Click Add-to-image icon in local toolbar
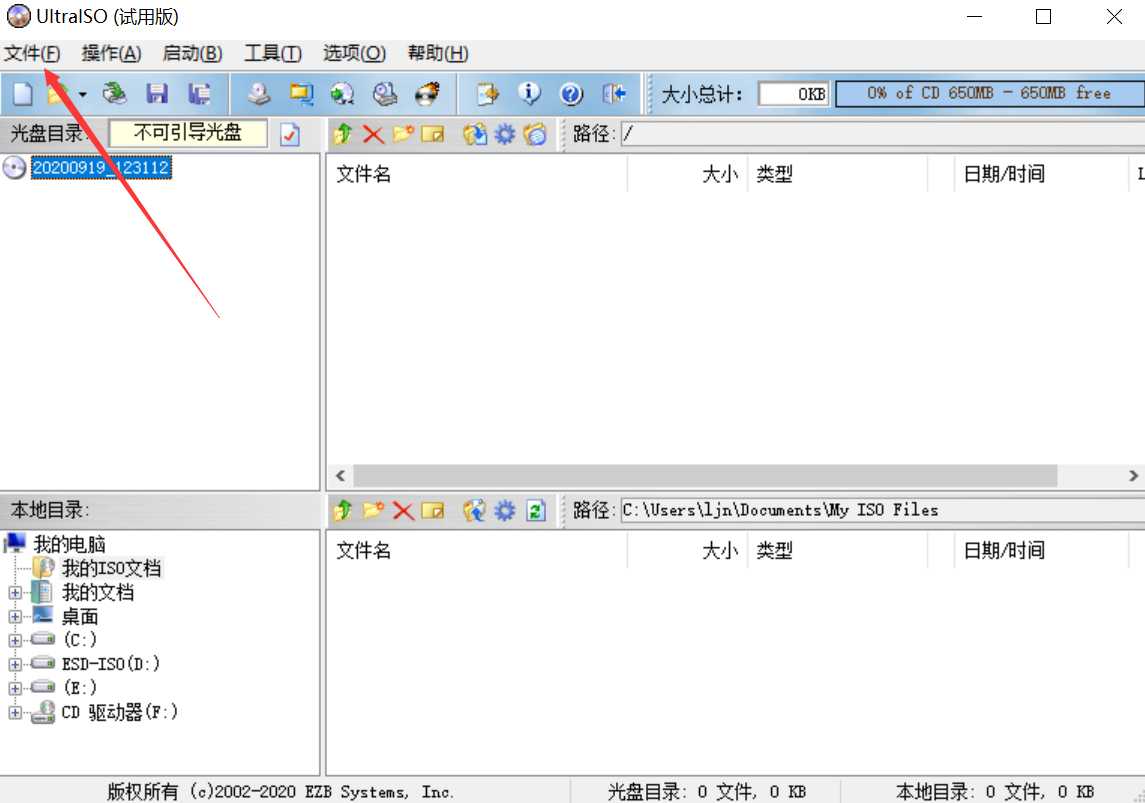The height and width of the screenshot is (803, 1145). tap(475, 510)
